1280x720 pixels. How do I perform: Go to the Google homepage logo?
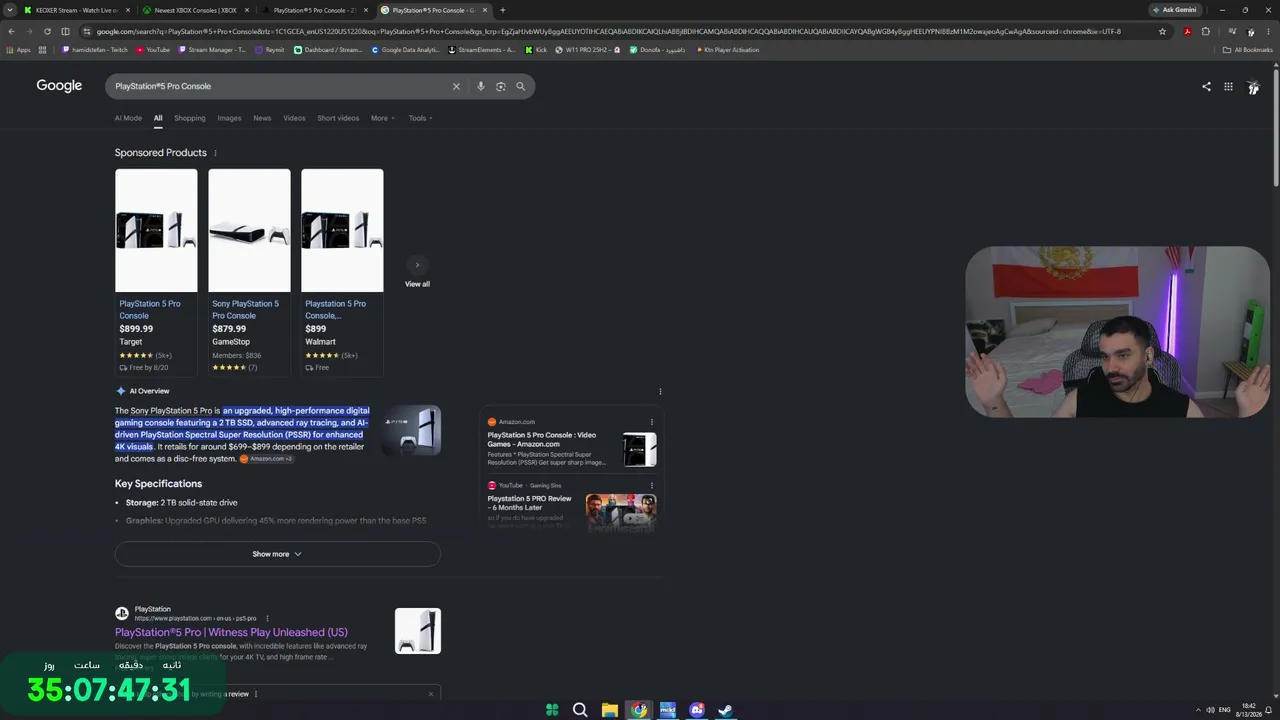pos(59,86)
